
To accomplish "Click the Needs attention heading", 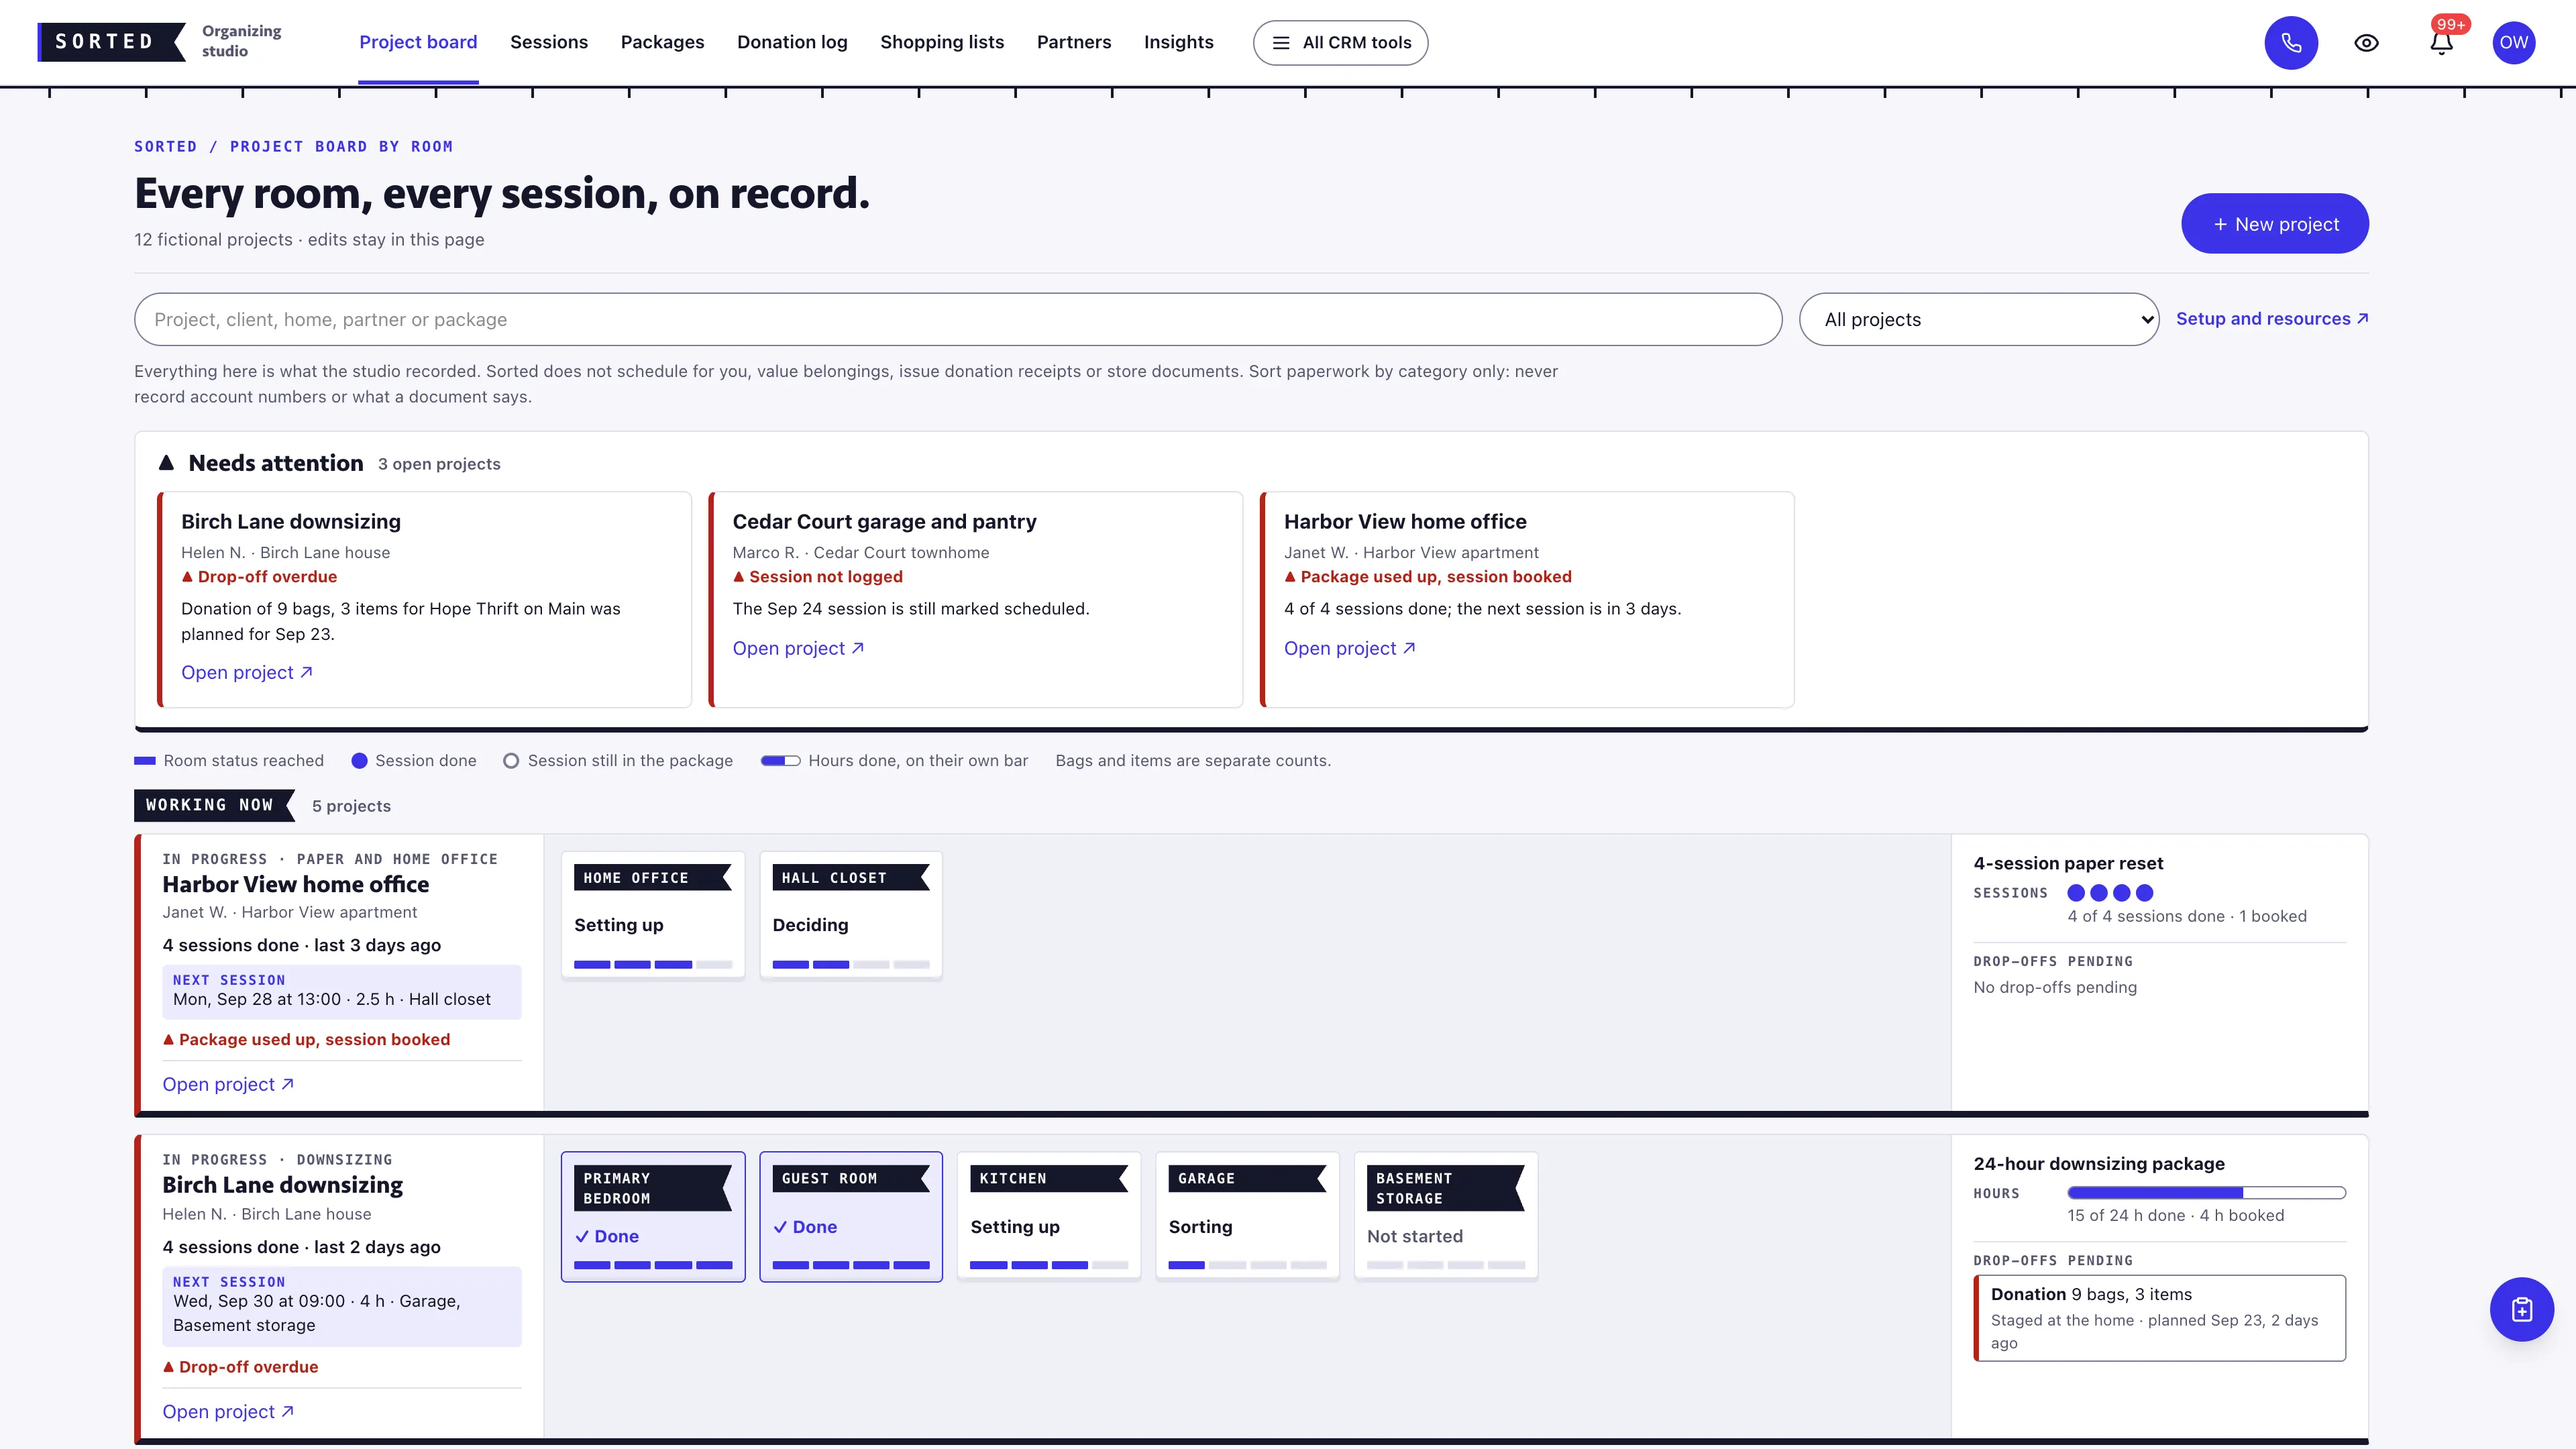I will pyautogui.click(x=276, y=463).
